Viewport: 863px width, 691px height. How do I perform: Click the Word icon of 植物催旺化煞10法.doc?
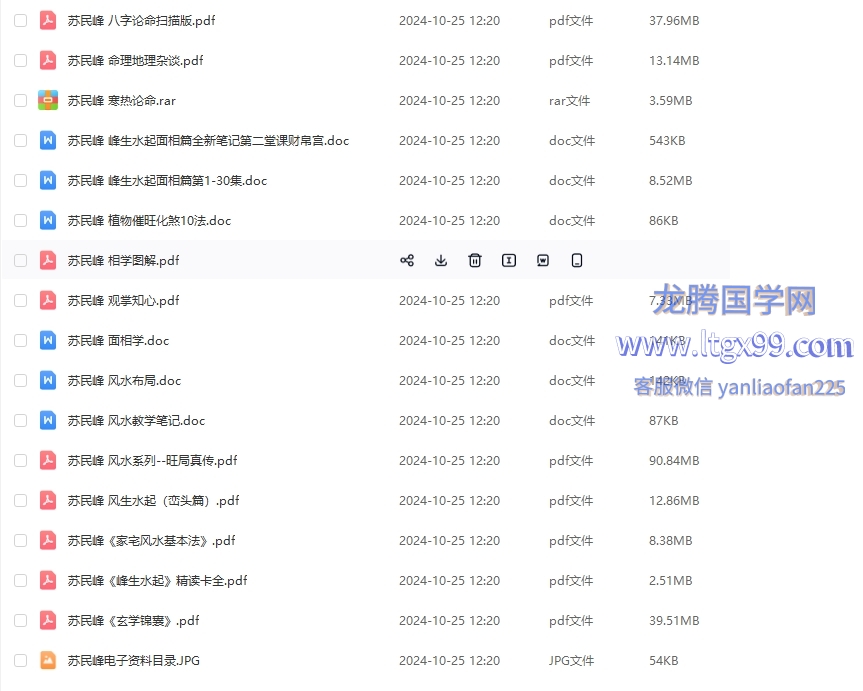click(48, 220)
